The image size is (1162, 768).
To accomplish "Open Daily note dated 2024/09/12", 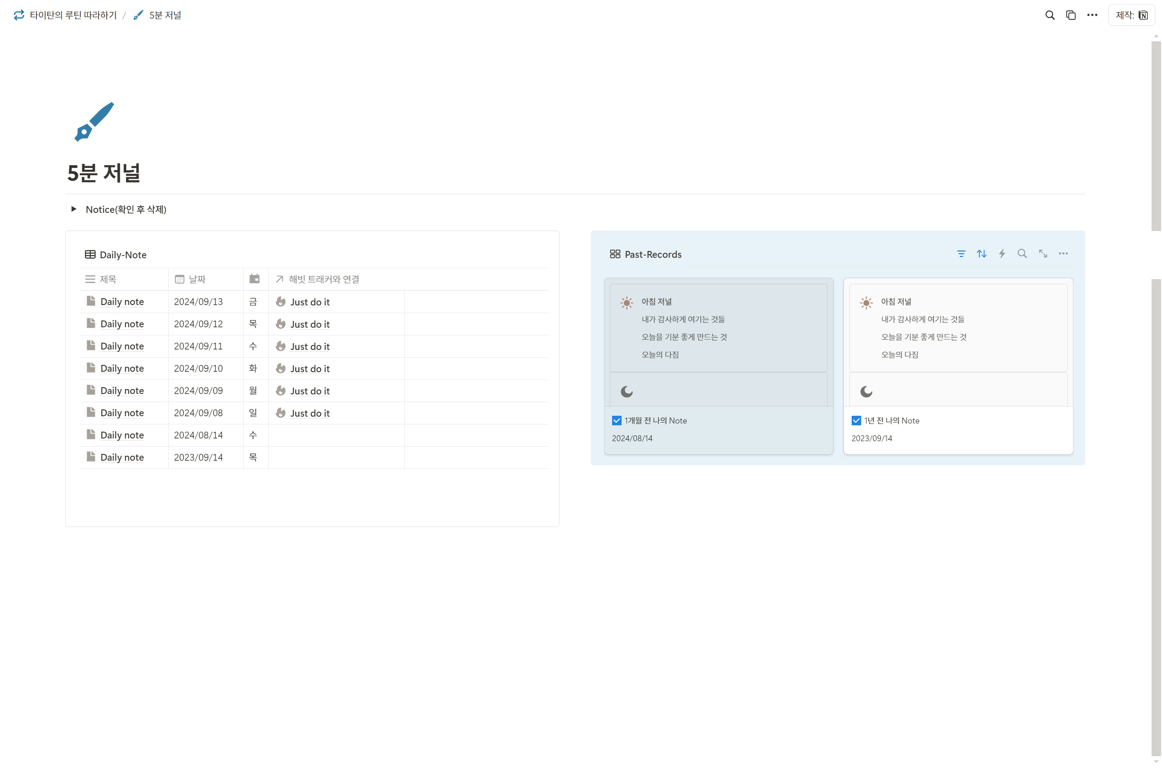I will [122, 324].
